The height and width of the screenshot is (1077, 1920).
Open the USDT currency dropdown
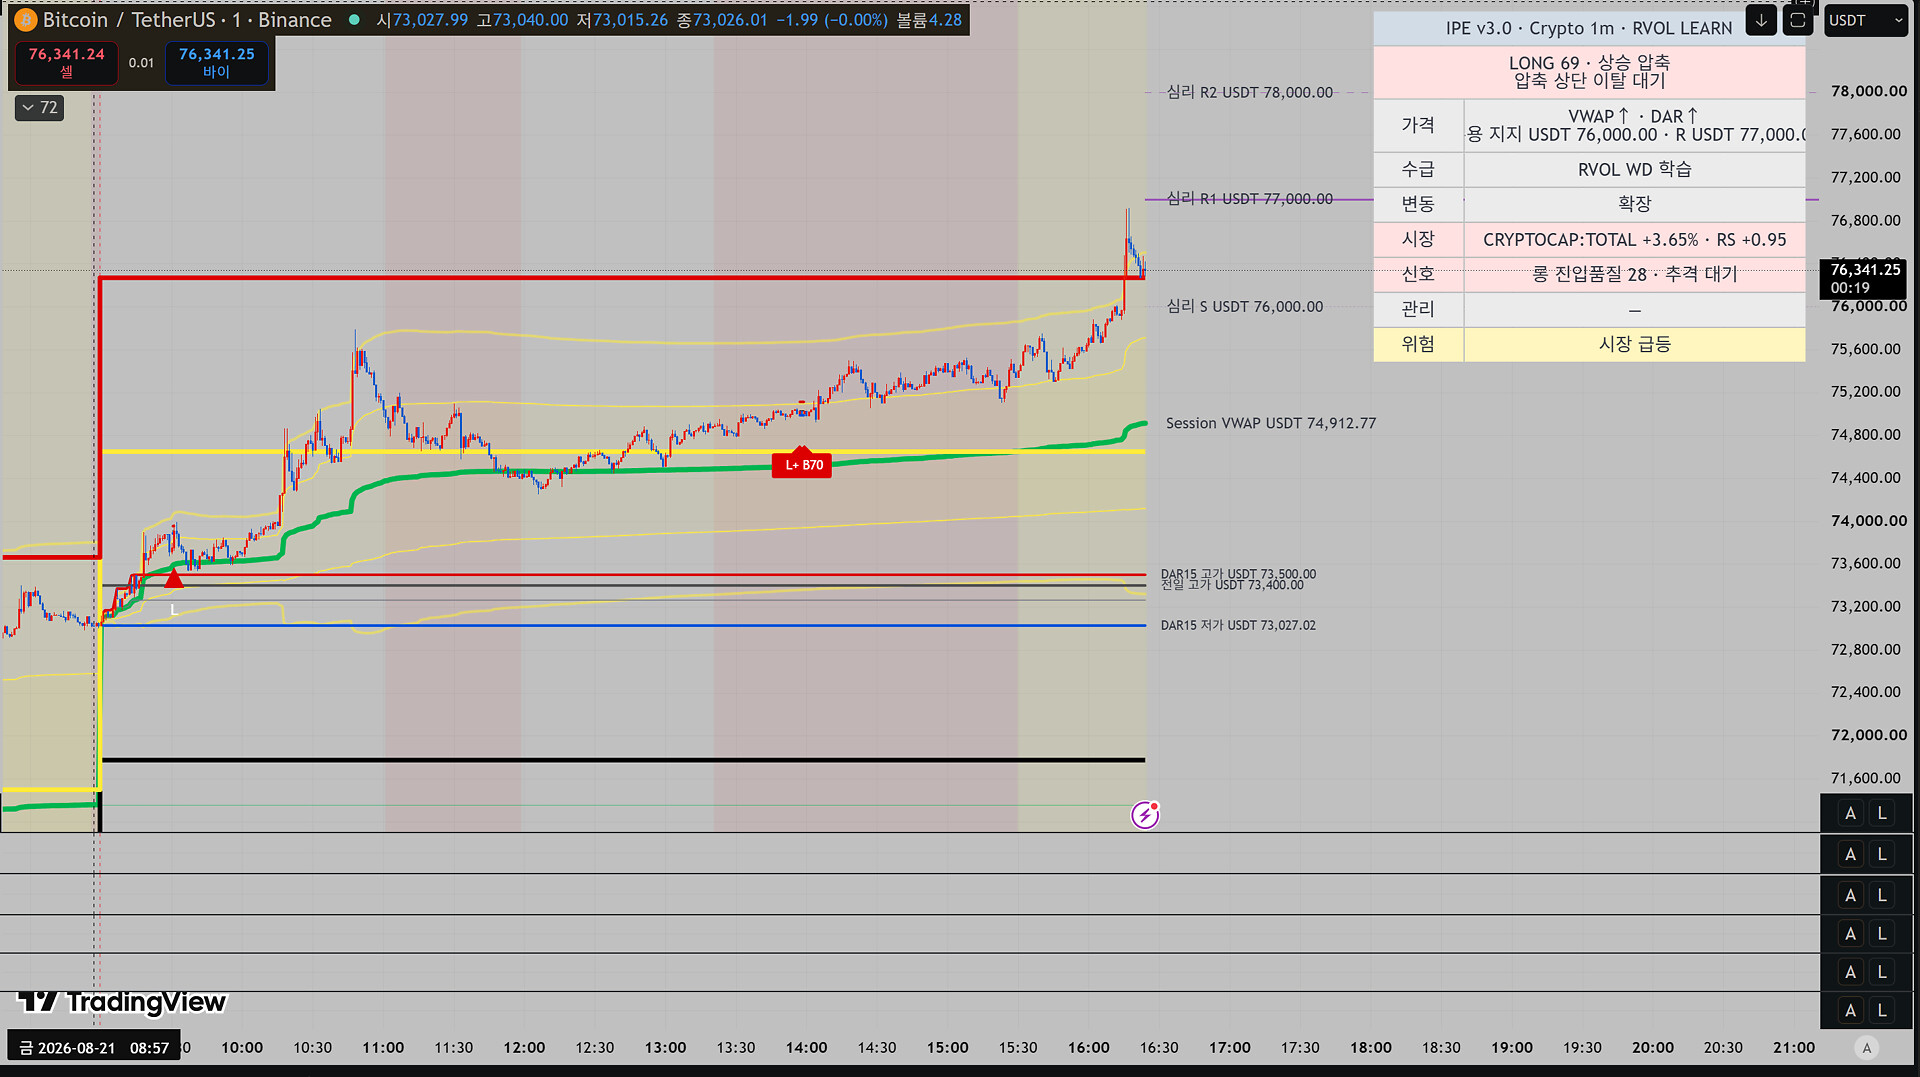click(x=1866, y=20)
